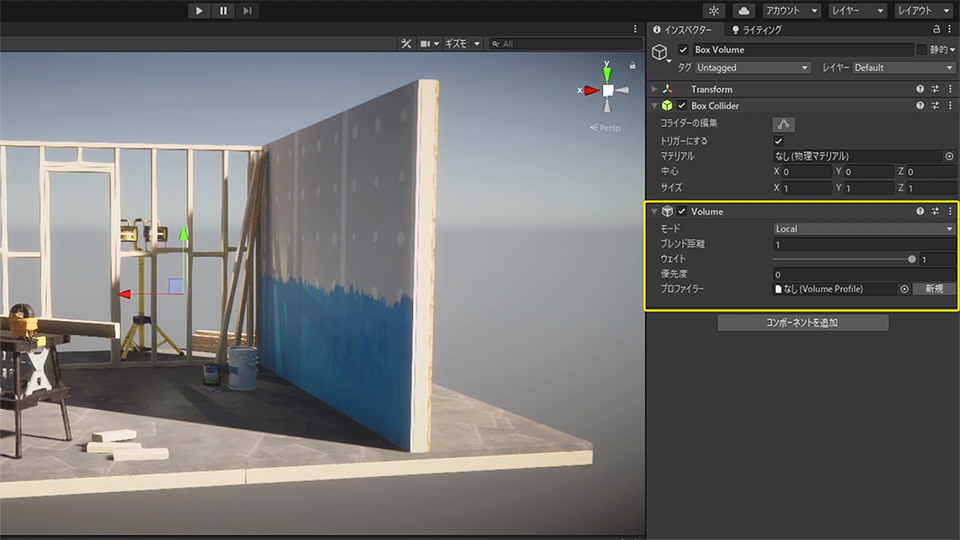Toggle the Box Volume active checkbox

(x=683, y=50)
